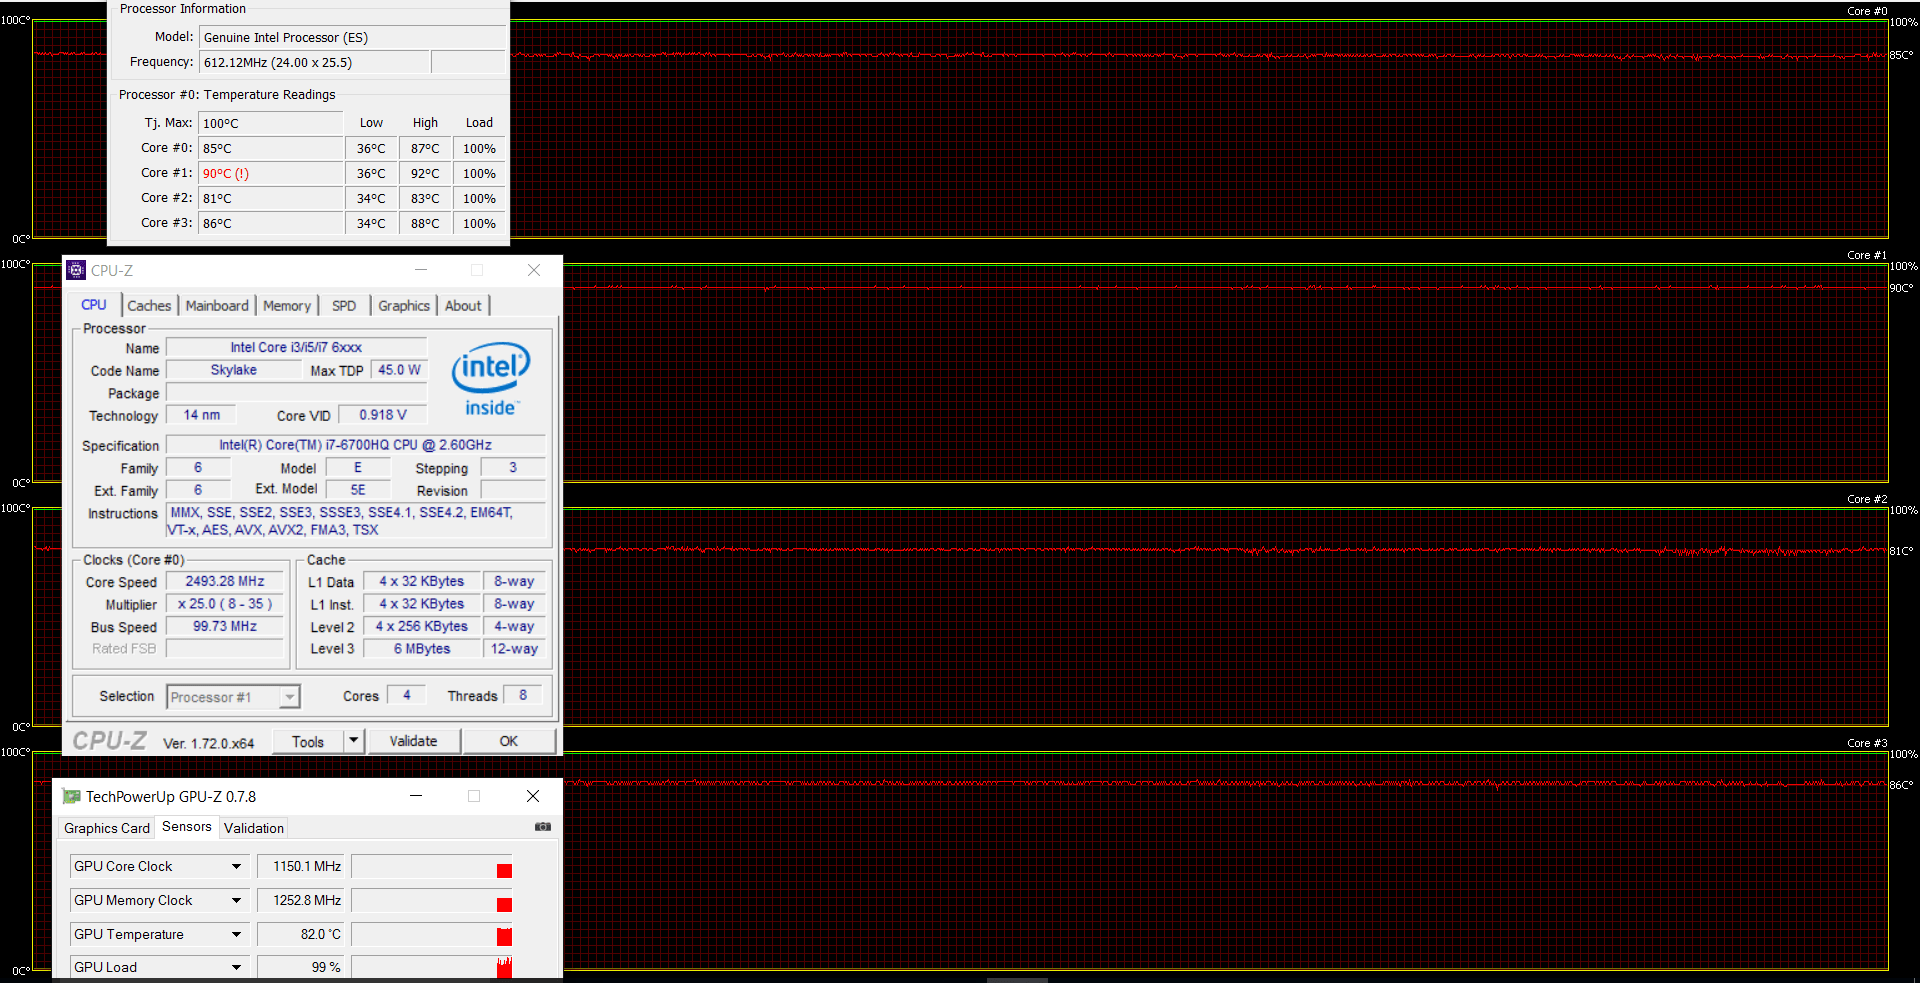Screen dimensions: 1920x983
Task: Take a GPU-Z screenshot with camera icon
Action: [543, 827]
